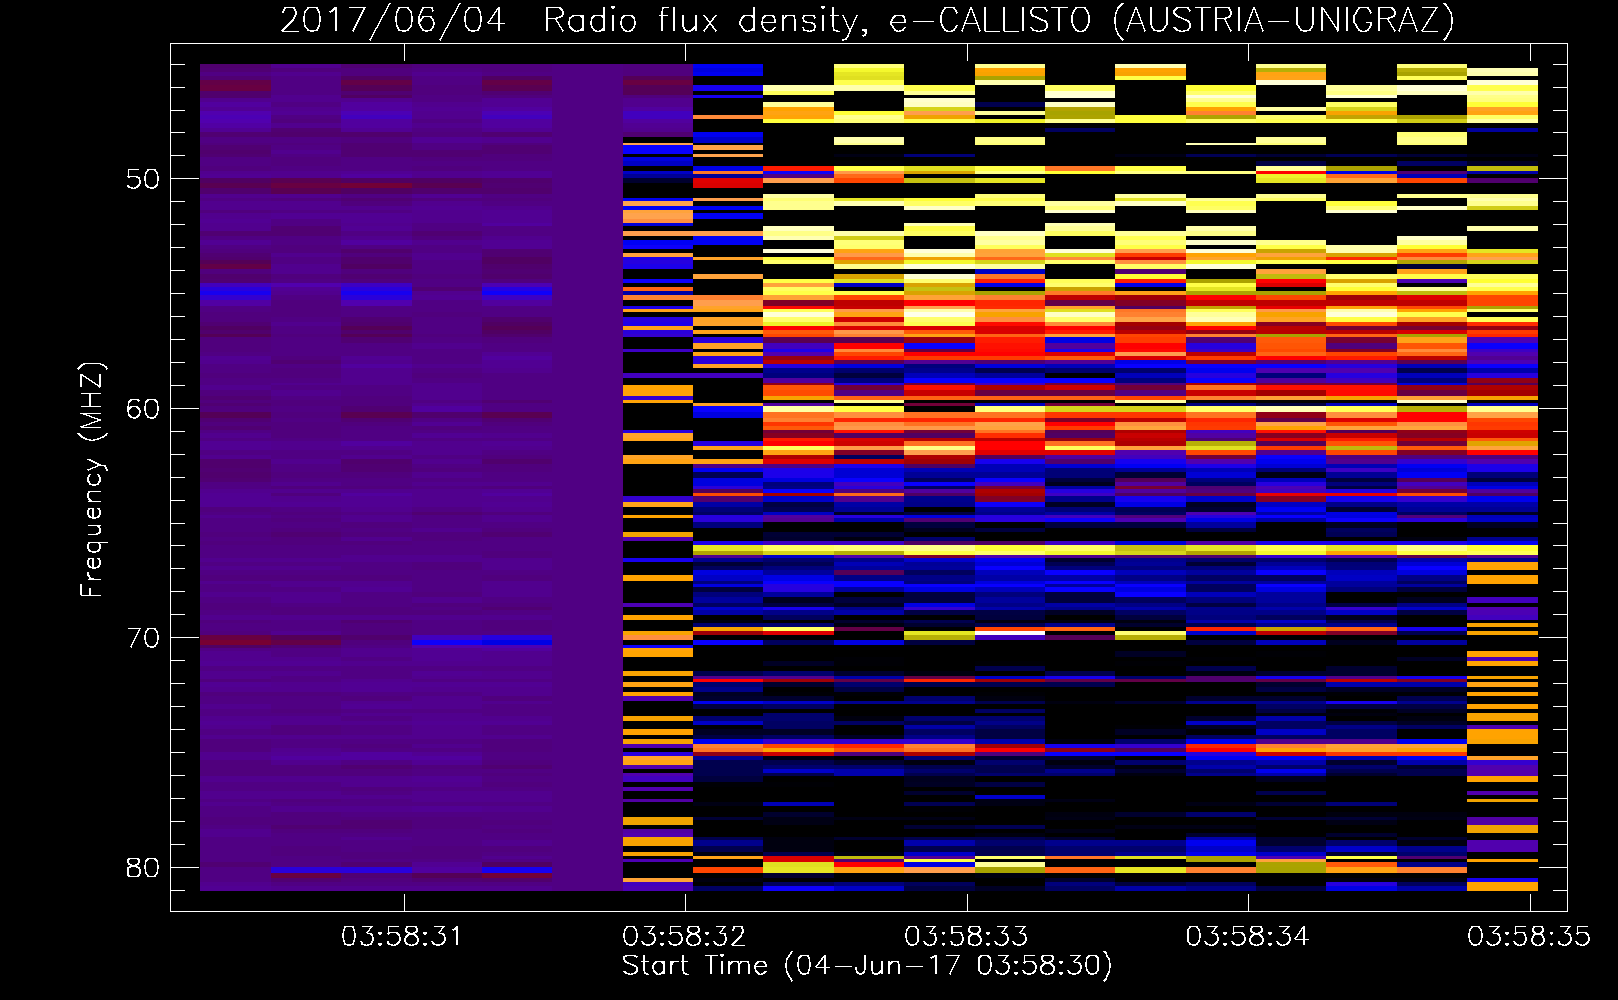The width and height of the screenshot is (1618, 1000).
Task: Click the '03:58:31' time tick label
Action: click(x=402, y=936)
